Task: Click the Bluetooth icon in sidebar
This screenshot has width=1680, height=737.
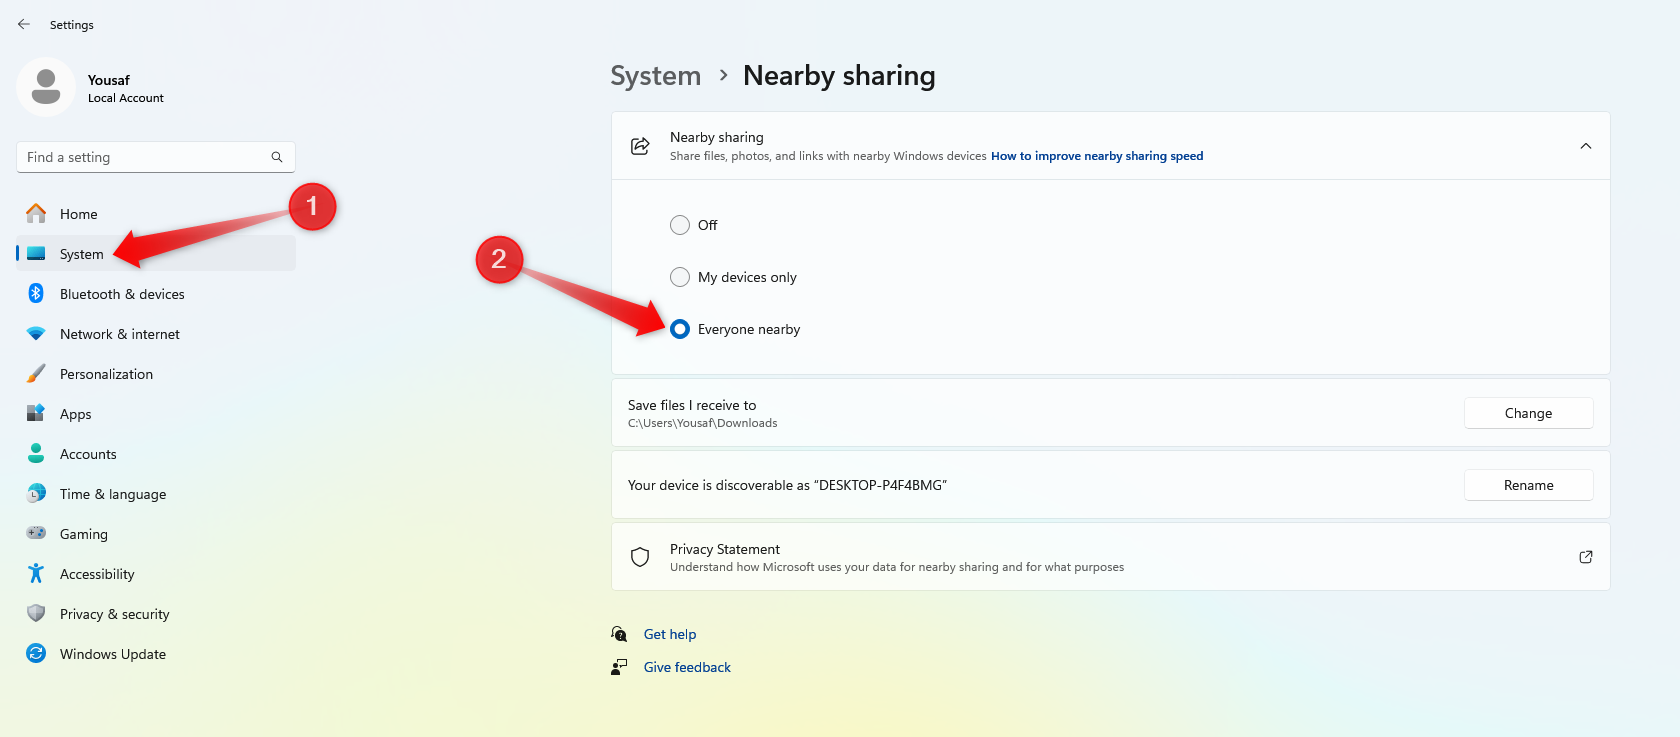Action: click(x=36, y=293)
